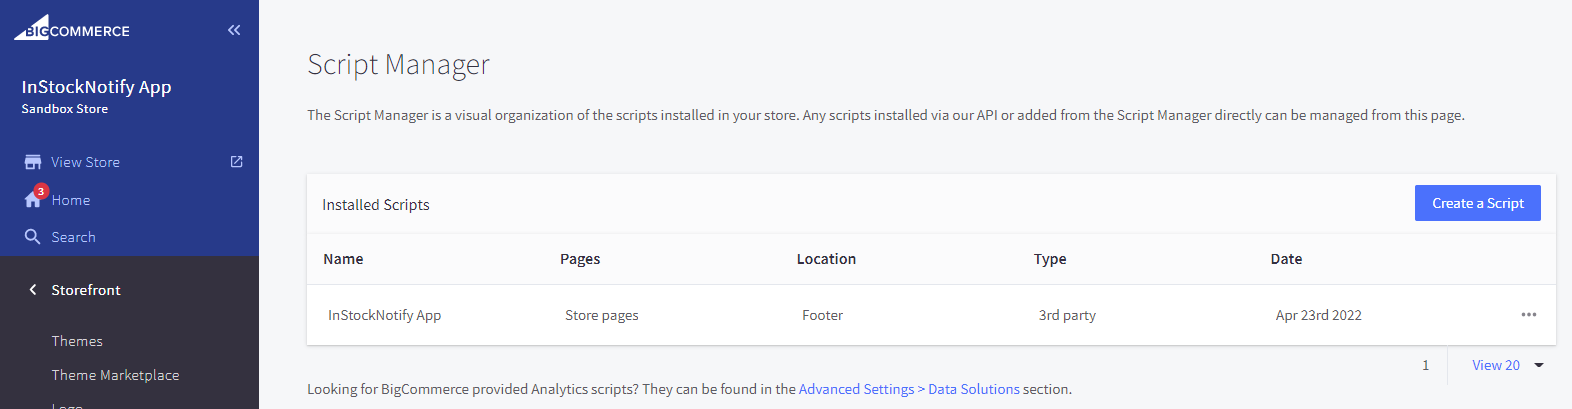This screenshot has height=409, width=1572.
Task: Select page 1 in pagination
Action: [x=1426, y=365]
